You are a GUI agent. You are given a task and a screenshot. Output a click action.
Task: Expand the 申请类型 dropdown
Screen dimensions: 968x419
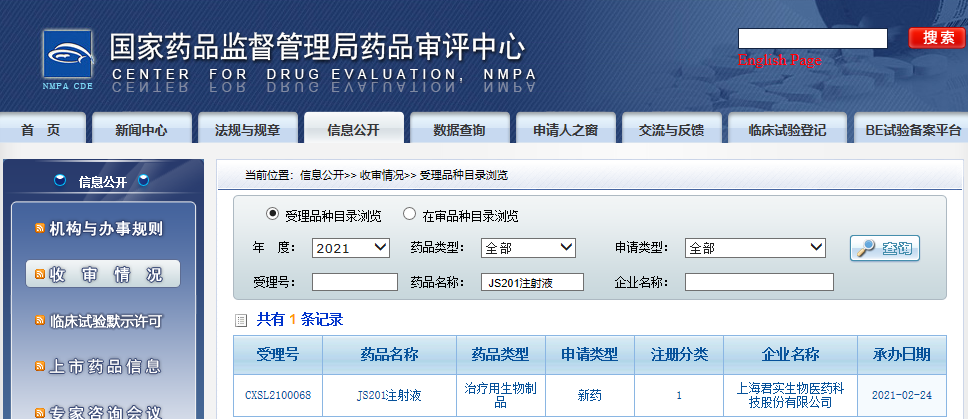tap(755, 248)
